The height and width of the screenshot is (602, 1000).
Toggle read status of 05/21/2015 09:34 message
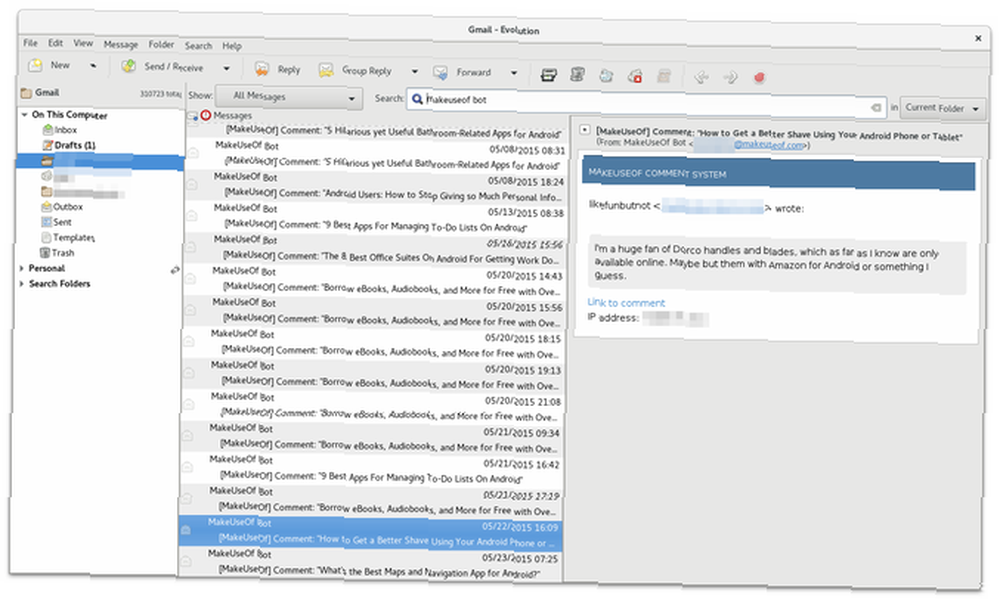(x=187, y=436)
